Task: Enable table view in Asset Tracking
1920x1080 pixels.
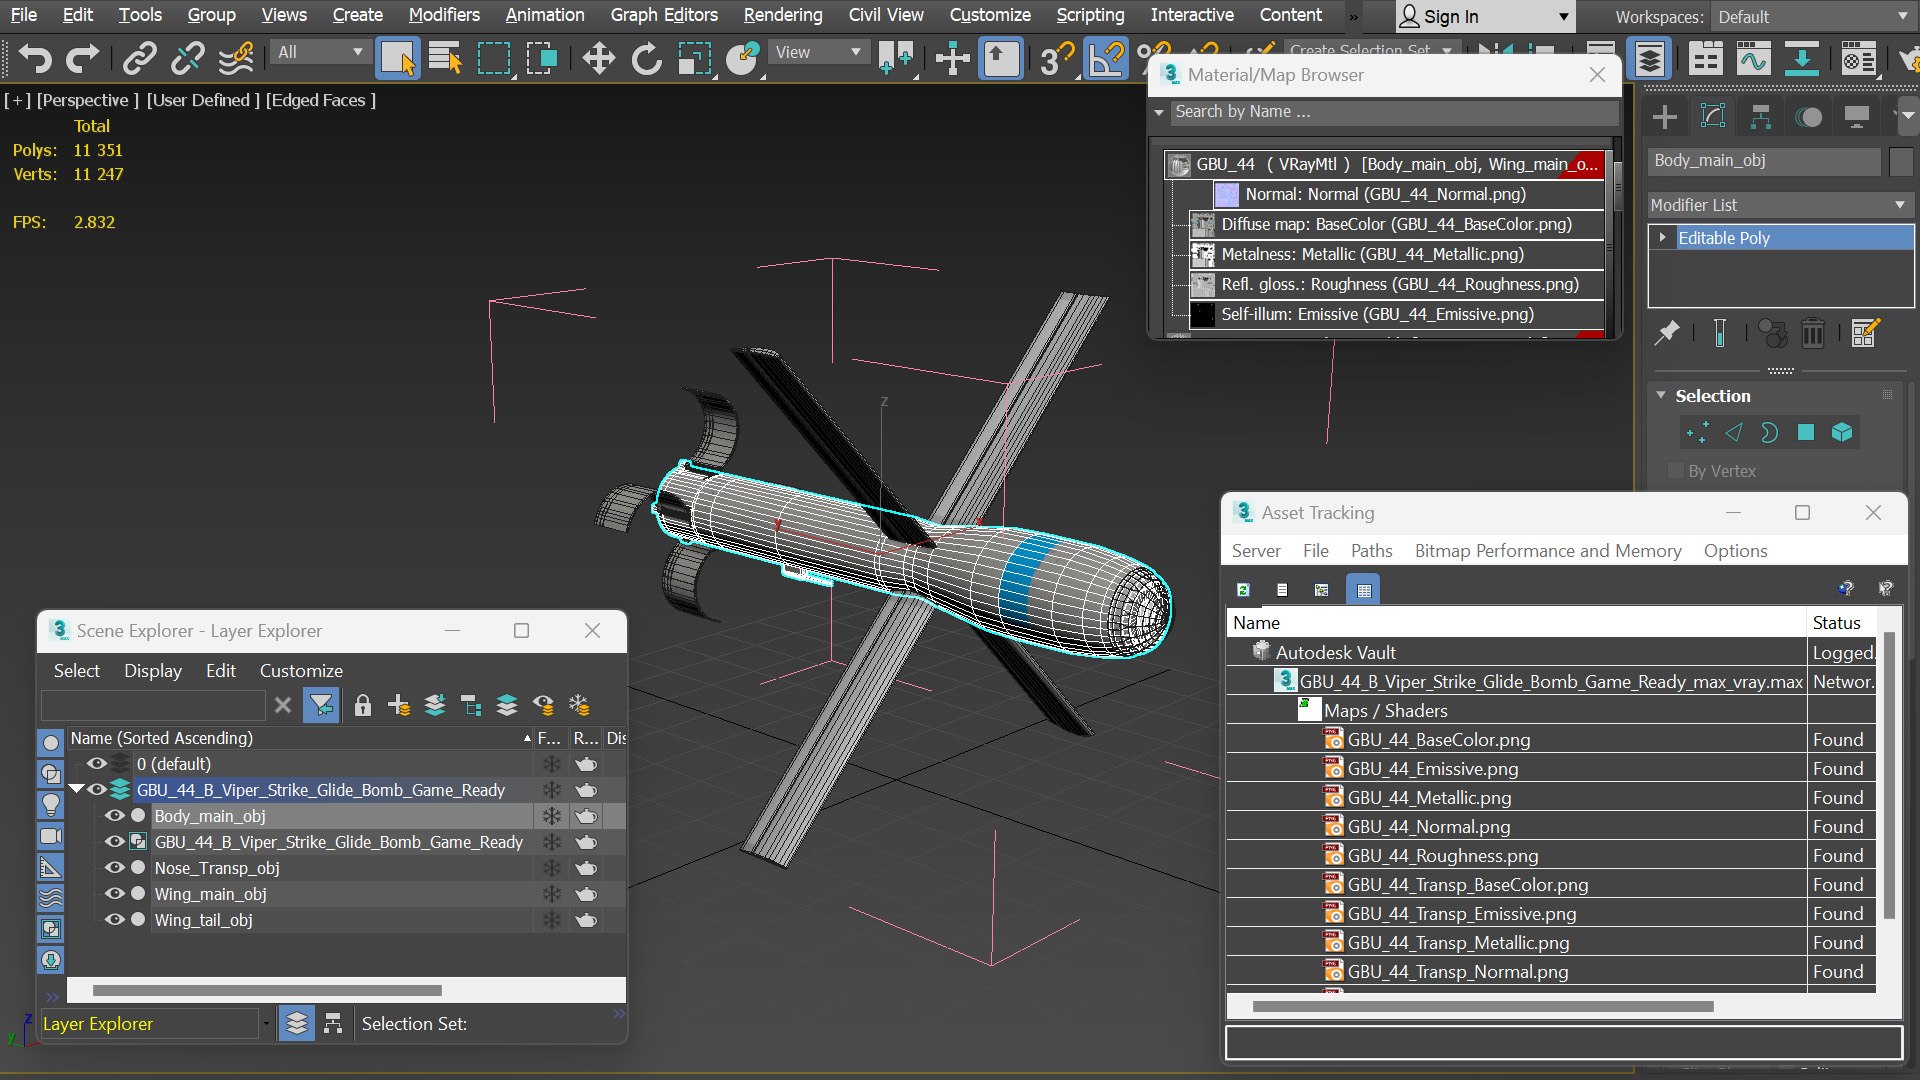Action: [1363, 590]
